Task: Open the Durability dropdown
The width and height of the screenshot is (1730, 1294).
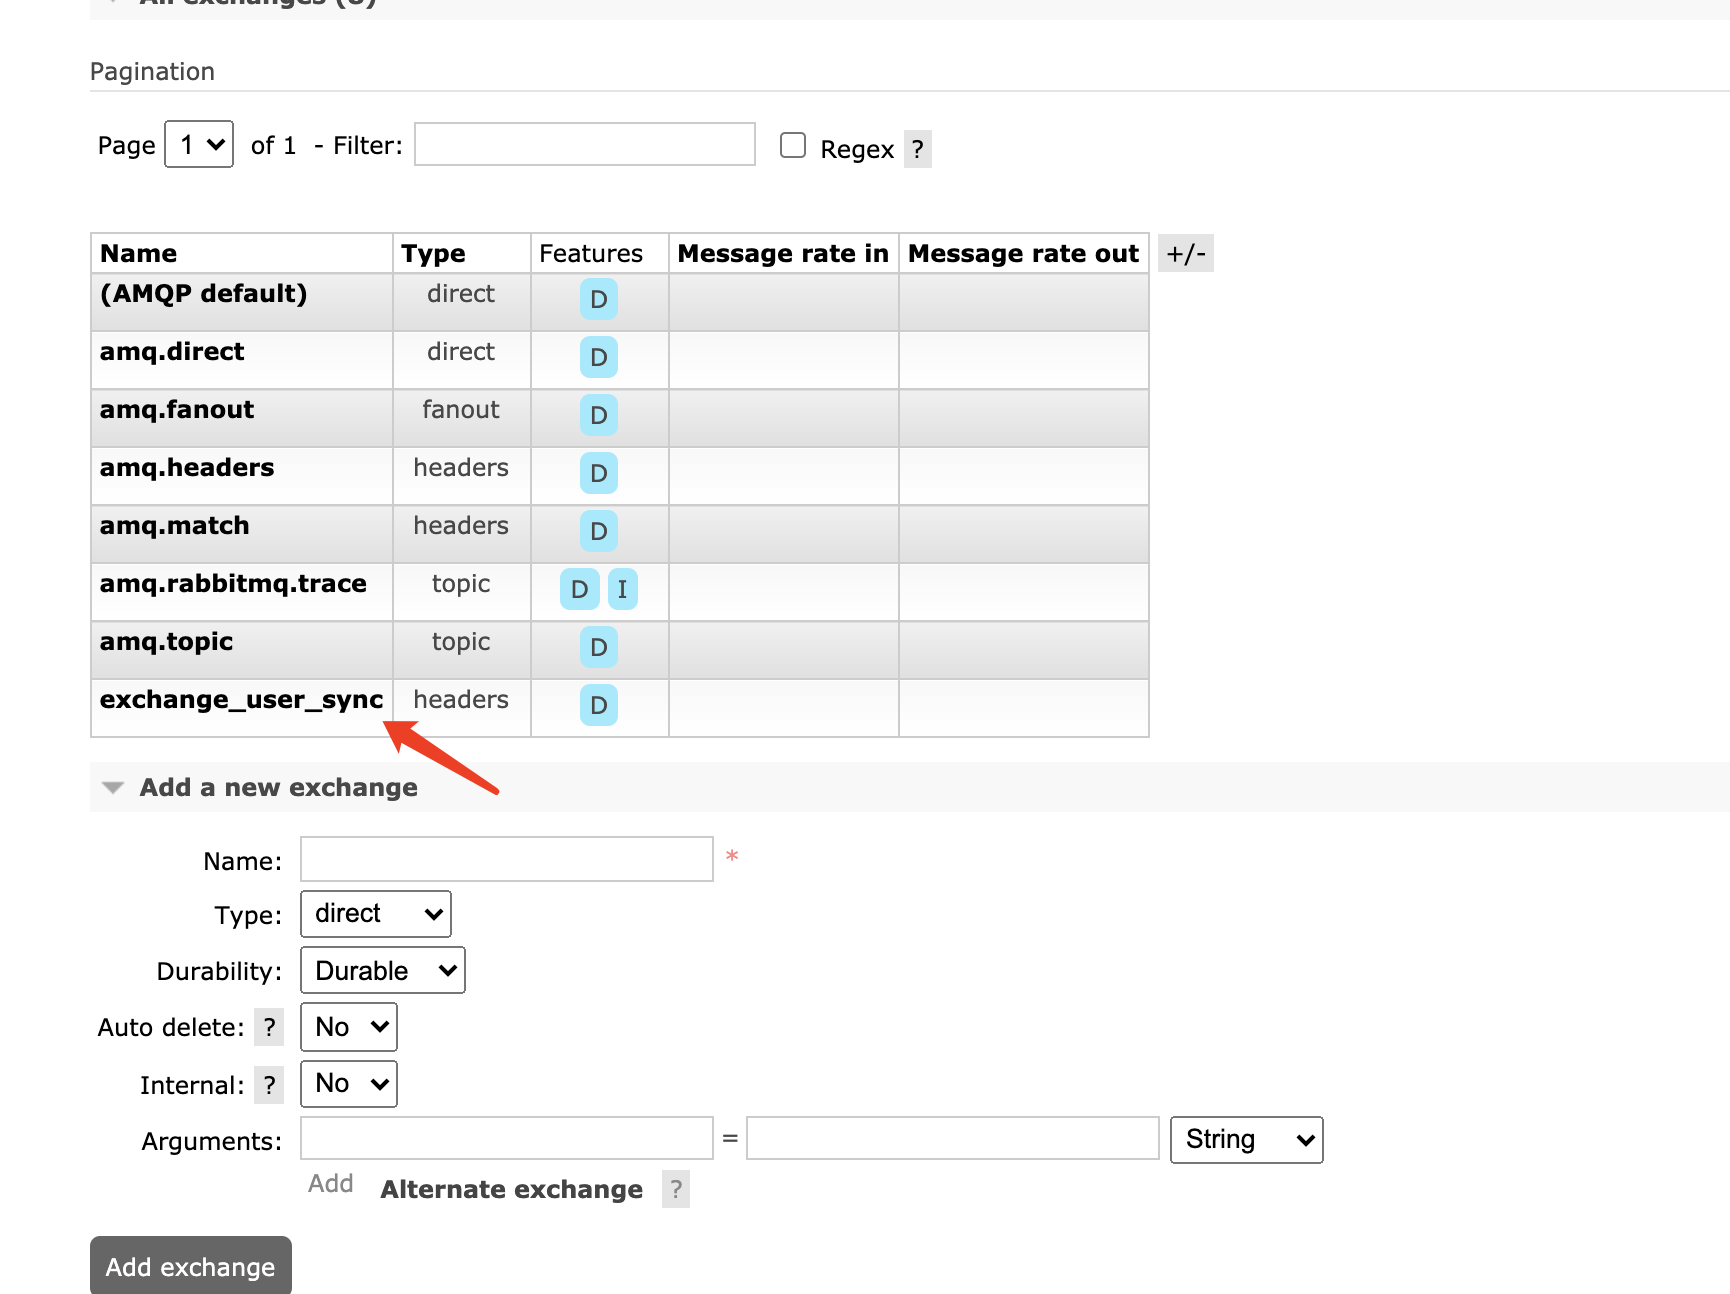Action: coord(383,970)
